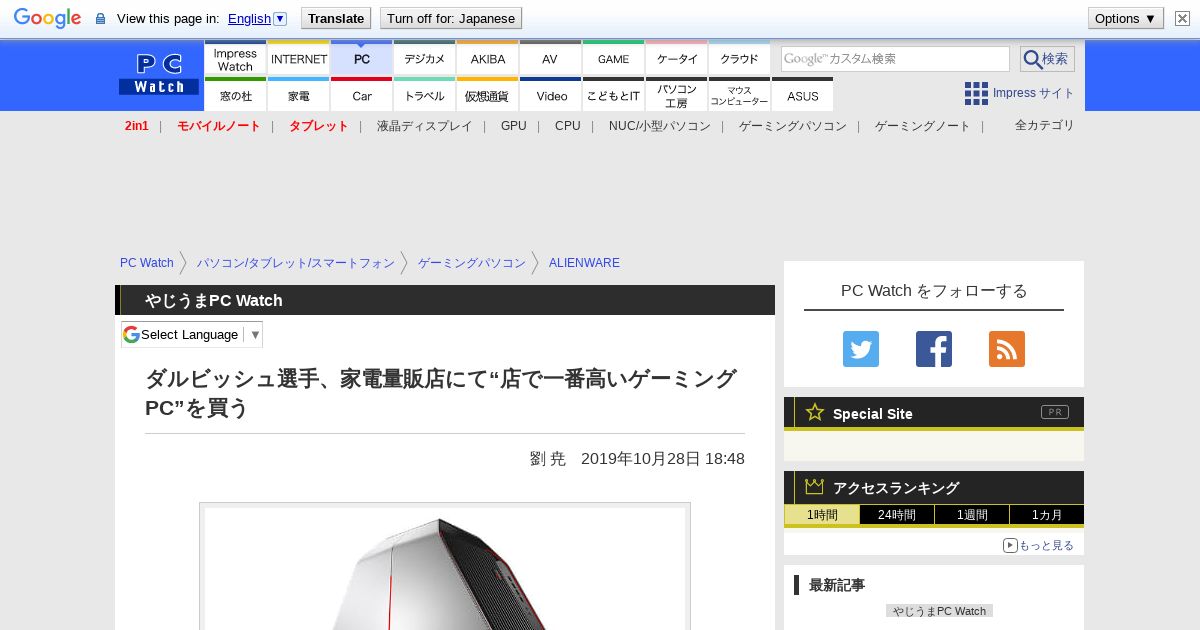Click the Special Site star icon

[x=815, y=412]
